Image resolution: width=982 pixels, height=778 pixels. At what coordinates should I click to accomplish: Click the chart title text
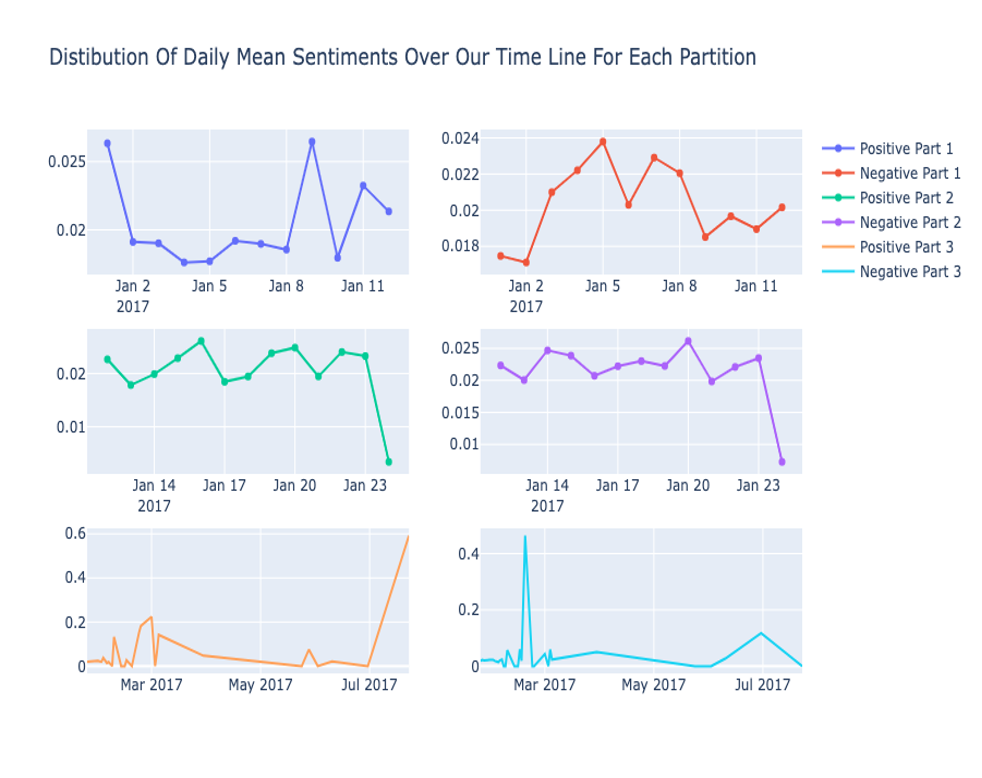coord(402,58)
